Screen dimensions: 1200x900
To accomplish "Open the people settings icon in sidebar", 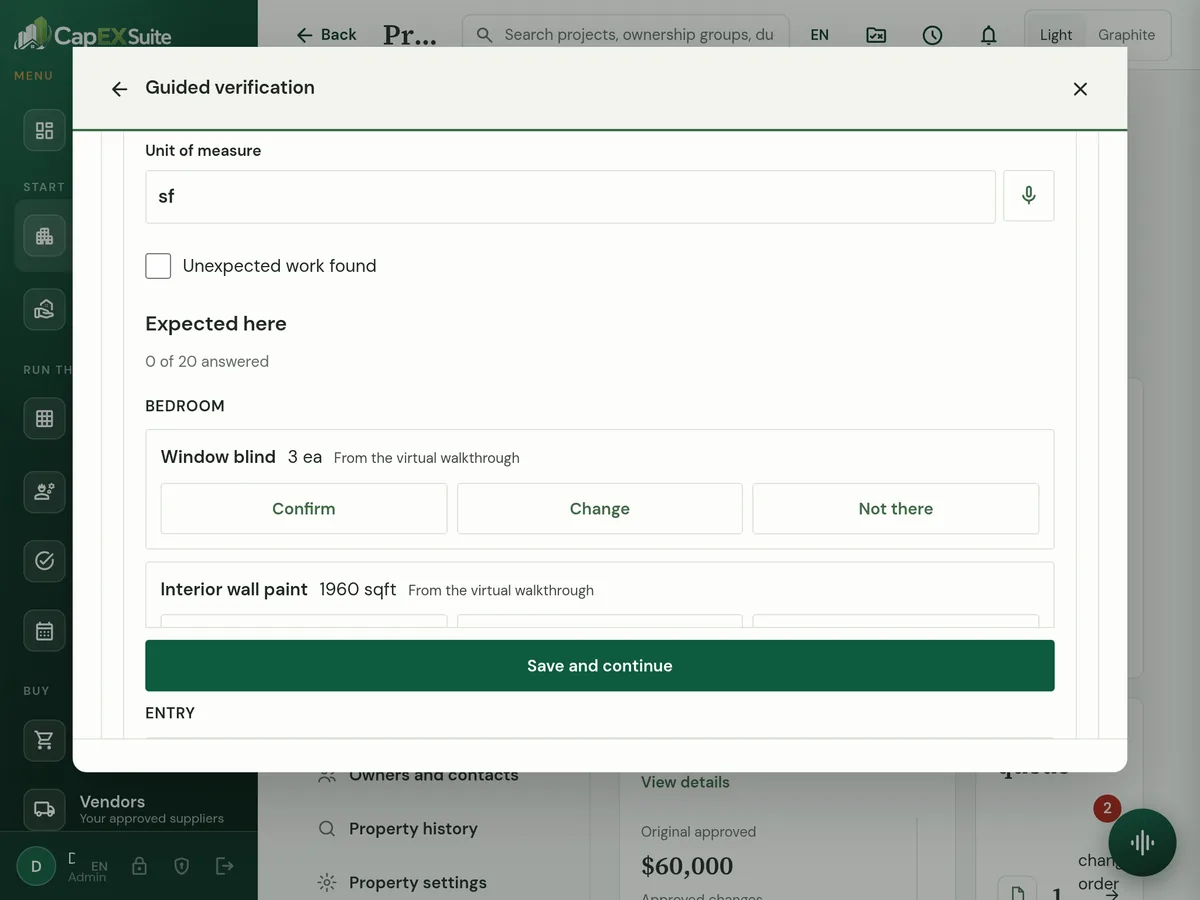I will (44, 491).
